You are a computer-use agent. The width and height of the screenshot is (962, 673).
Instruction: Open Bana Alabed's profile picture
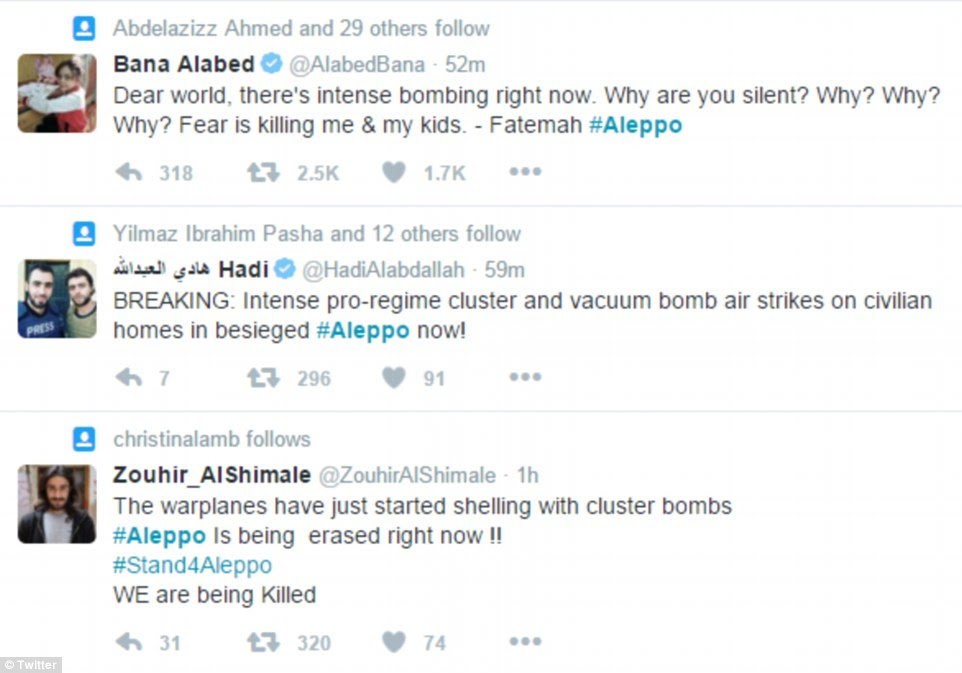click(x=57, y=93)
